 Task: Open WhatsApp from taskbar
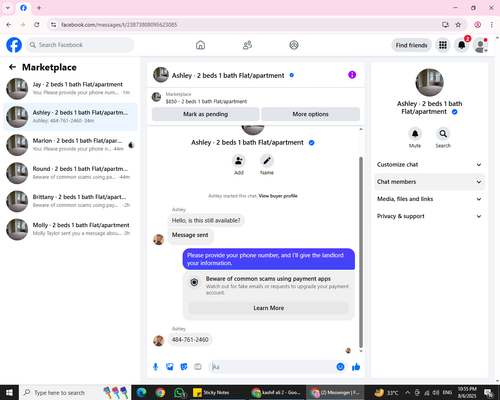[180, 393]
